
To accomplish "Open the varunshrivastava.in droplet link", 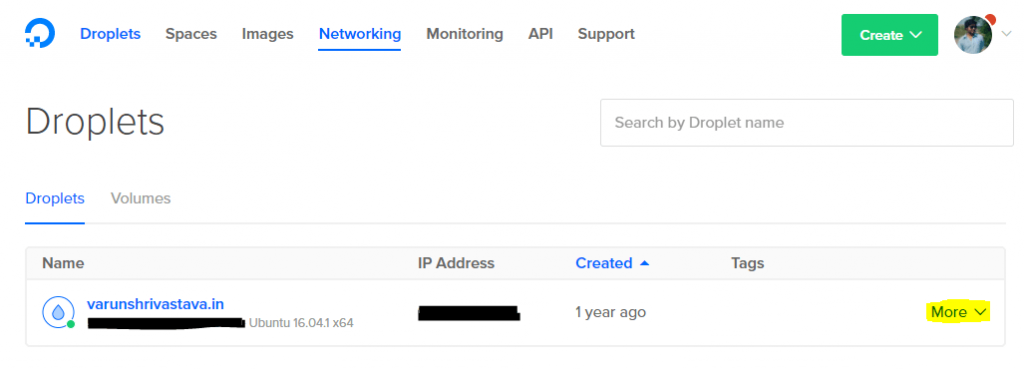I will (x=155, y=304).
